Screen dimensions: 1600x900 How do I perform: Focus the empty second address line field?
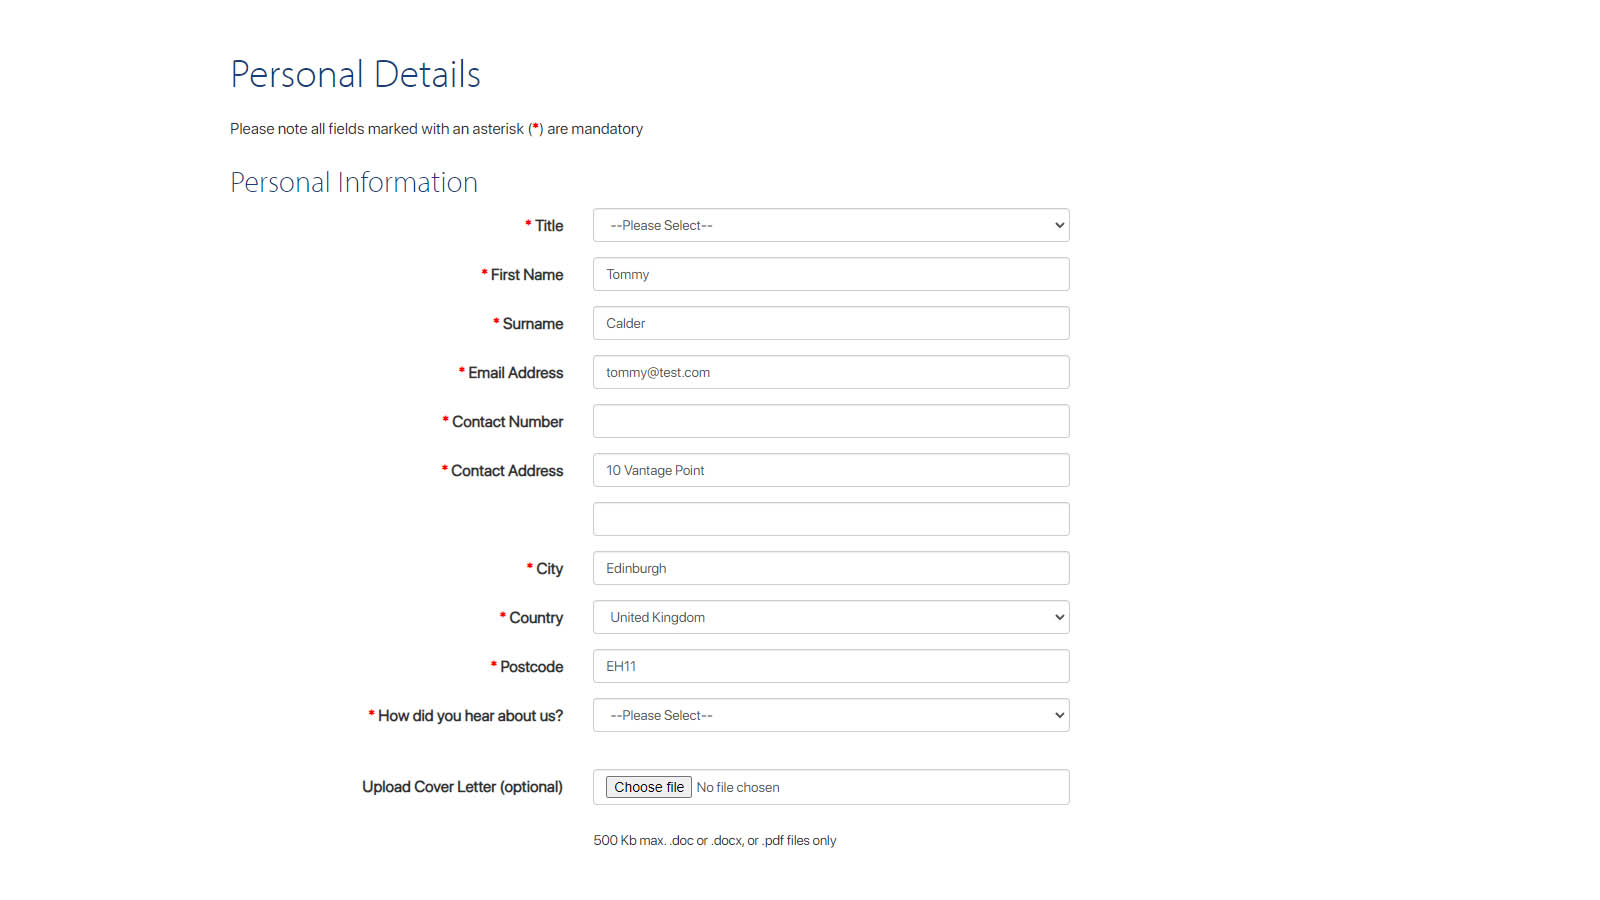pos(830,519)
